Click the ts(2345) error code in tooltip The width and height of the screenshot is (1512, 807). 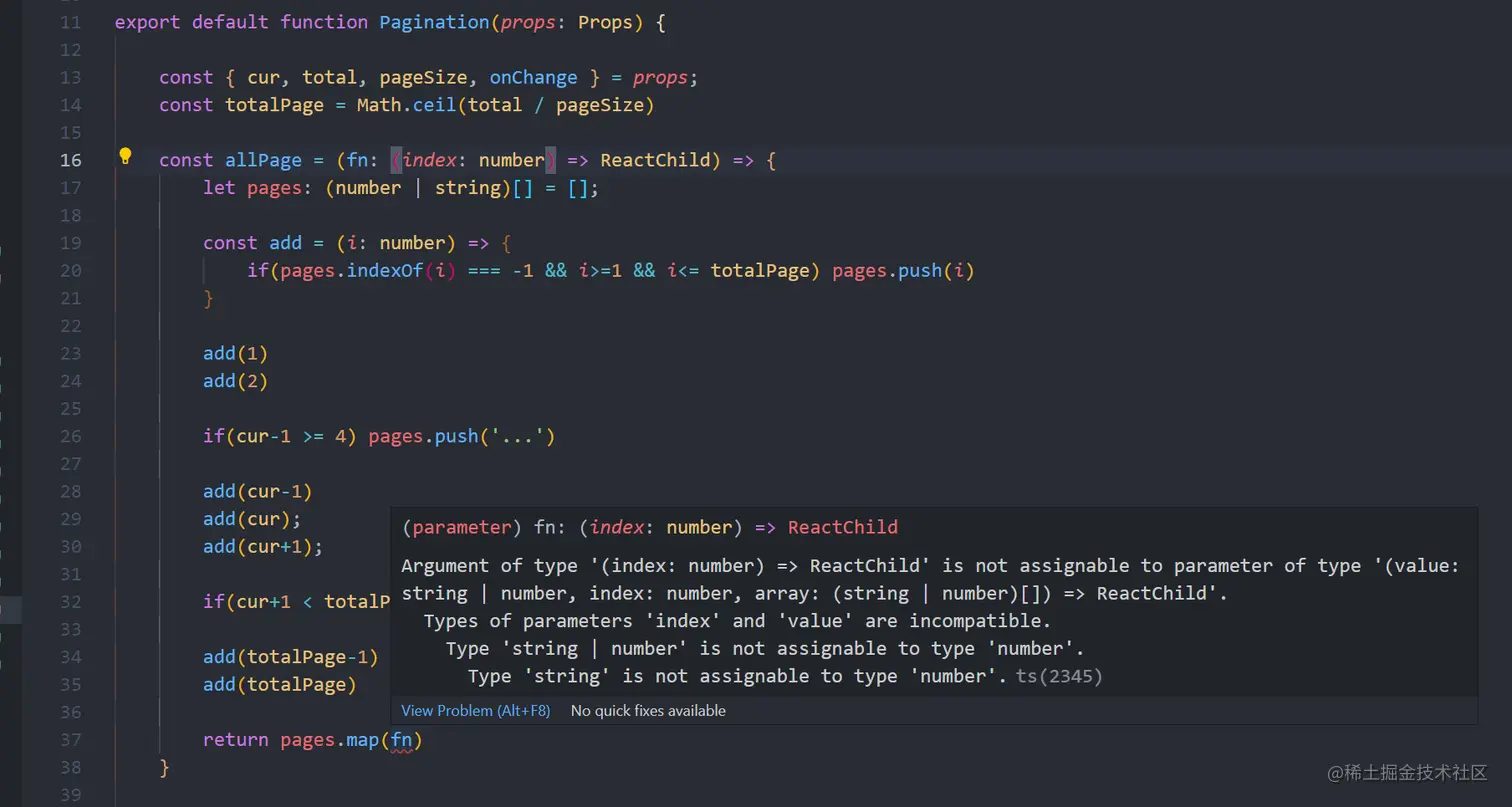pyautogui.click(x=1059, y=677)
